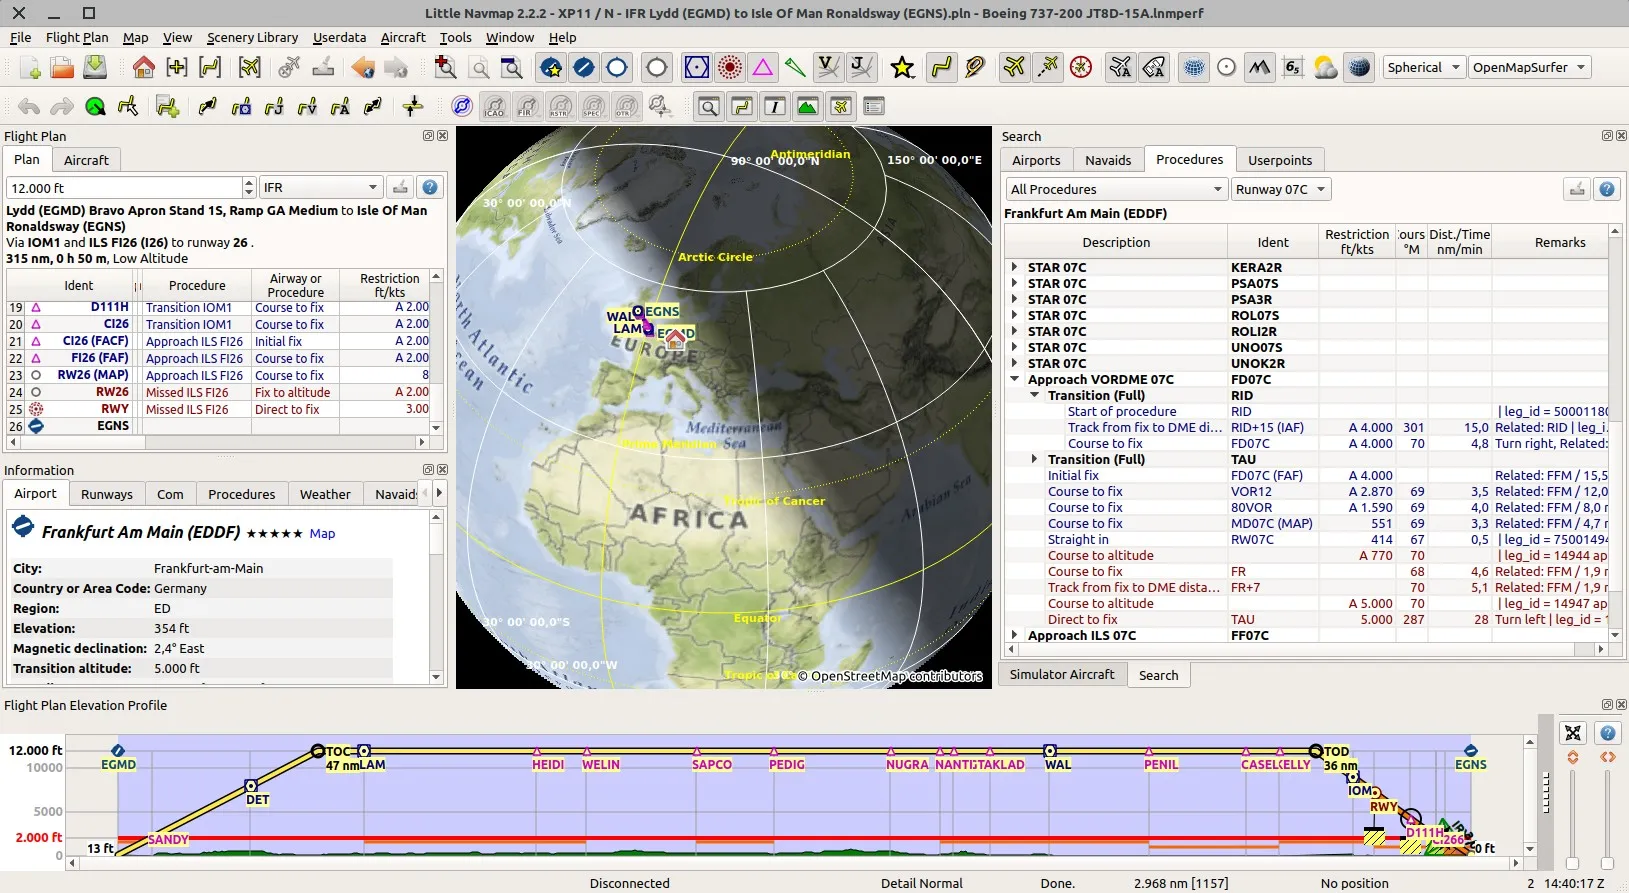Click the yellow star userpoints icon

pos(902,68)
